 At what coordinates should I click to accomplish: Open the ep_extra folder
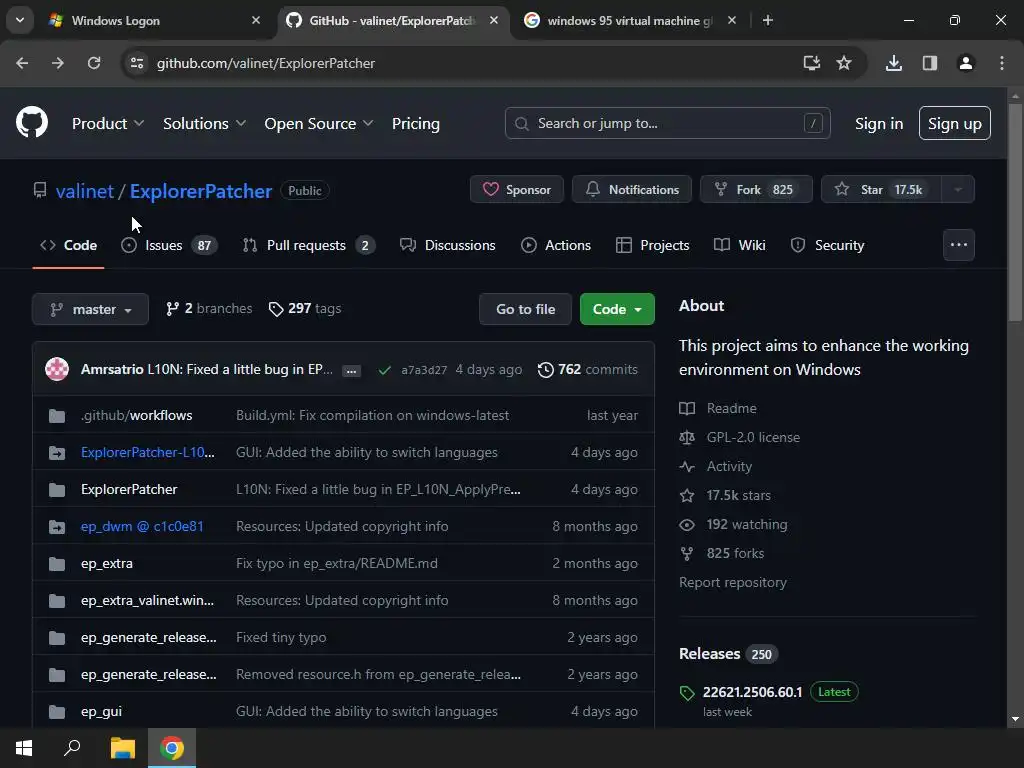[x=107, y=564]
